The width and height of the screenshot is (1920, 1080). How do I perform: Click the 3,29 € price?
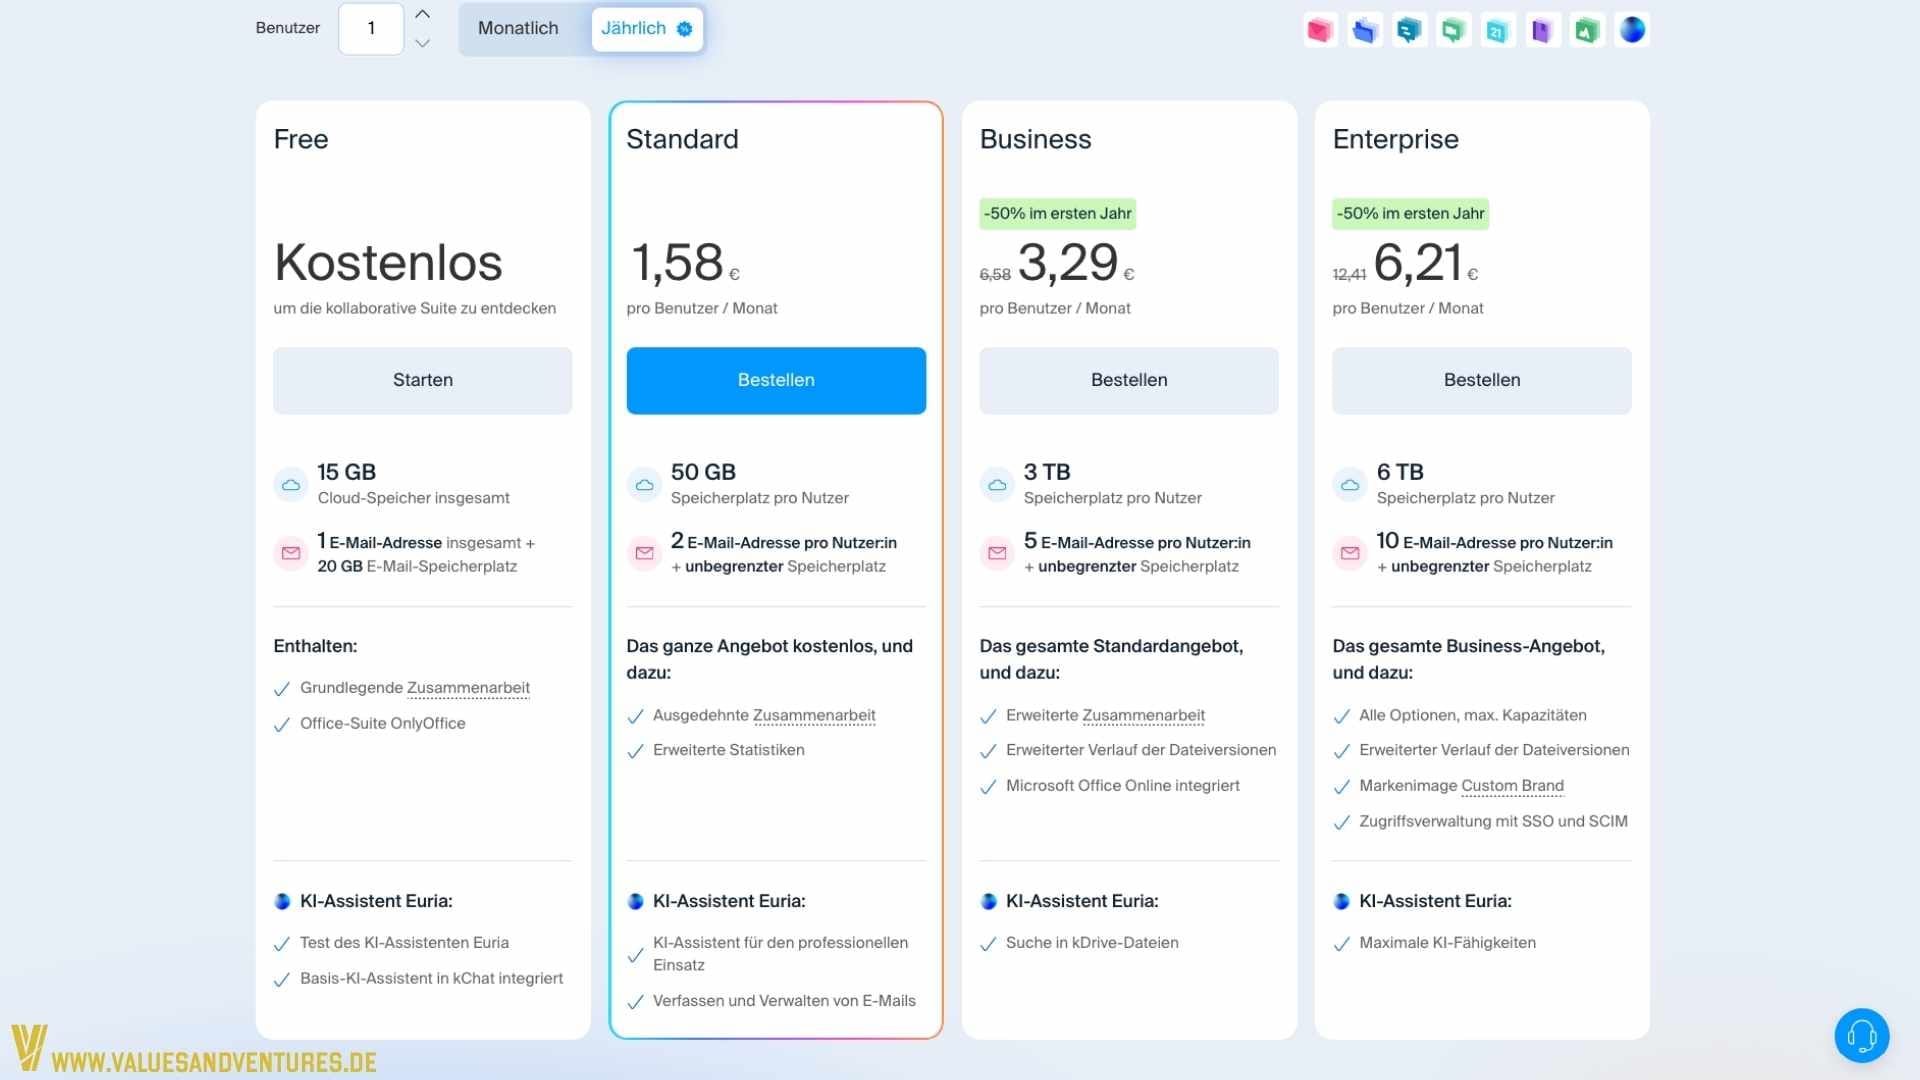point(1076,263)
